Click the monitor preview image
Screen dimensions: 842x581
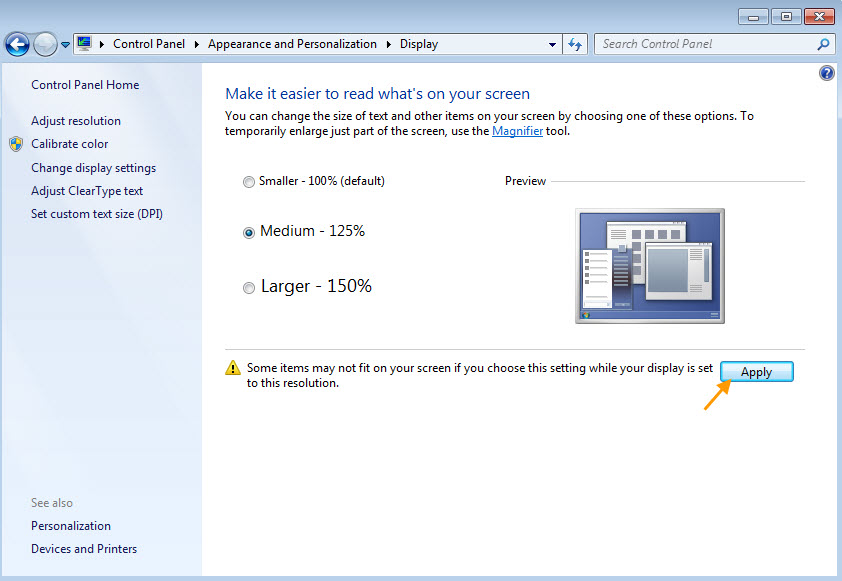(649, 265)
